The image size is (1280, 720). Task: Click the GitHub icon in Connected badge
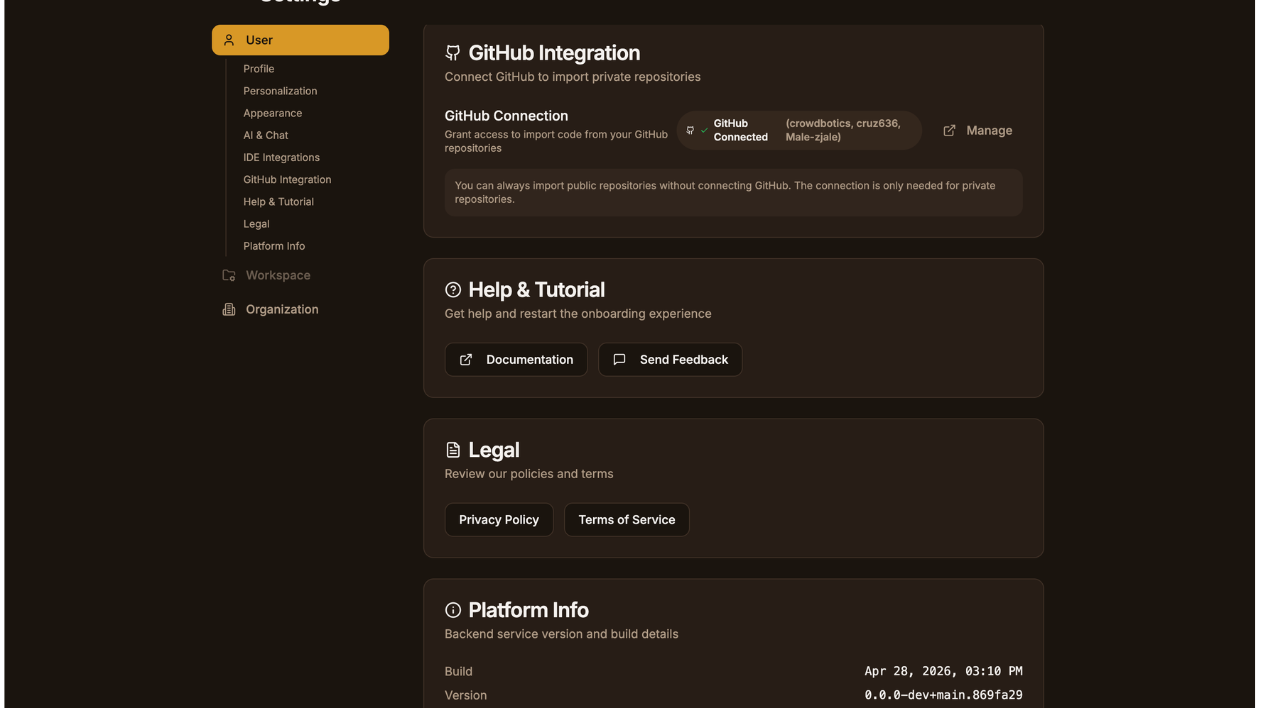(690, 130)
